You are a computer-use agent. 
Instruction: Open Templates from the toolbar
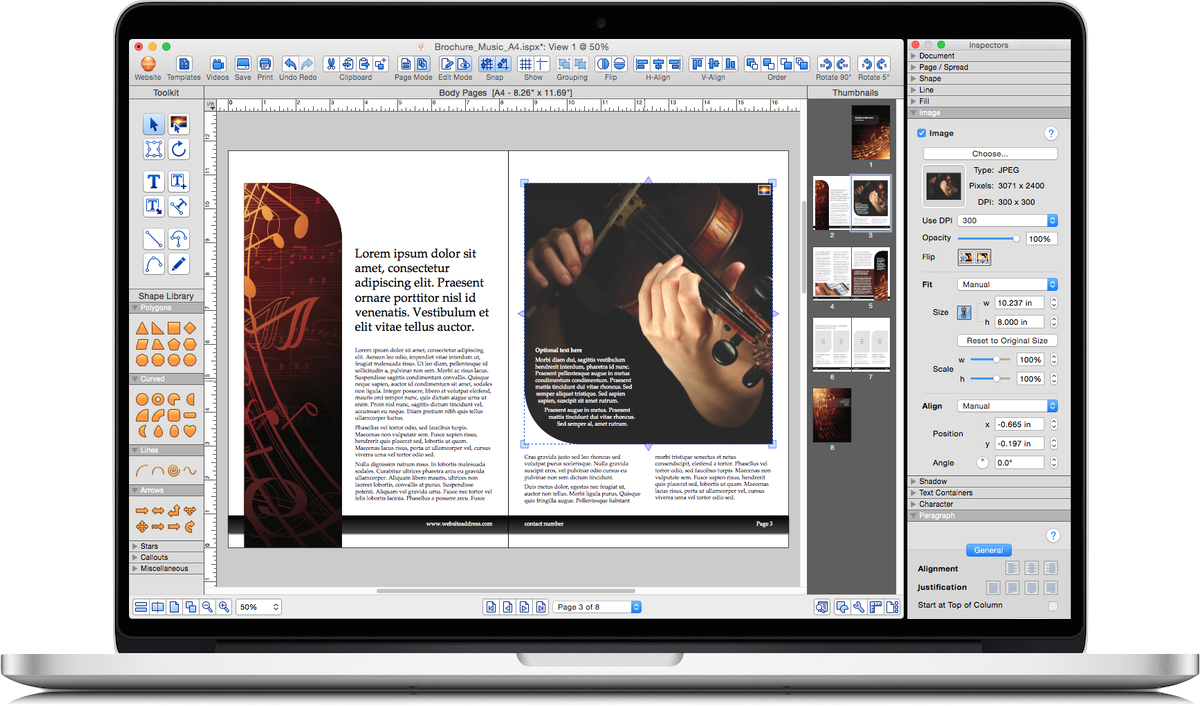click(x=183, y=65)
